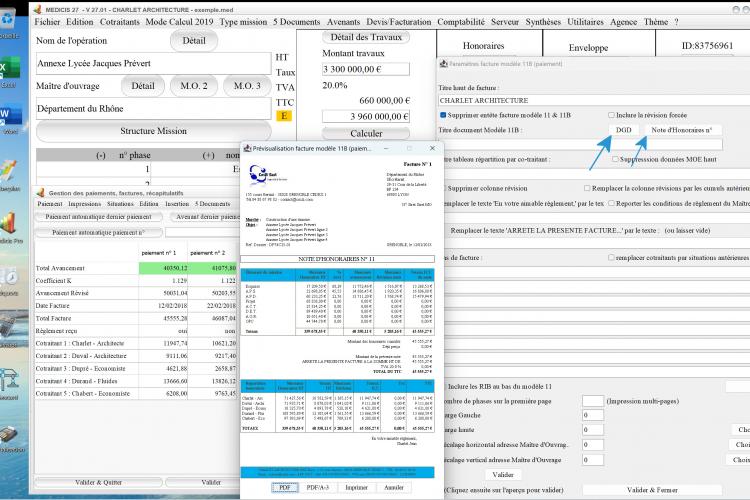Viewport: 750px width, 500px height.
Task: Click the Paiement automatique paiement n° button
Action: (99, 233)
